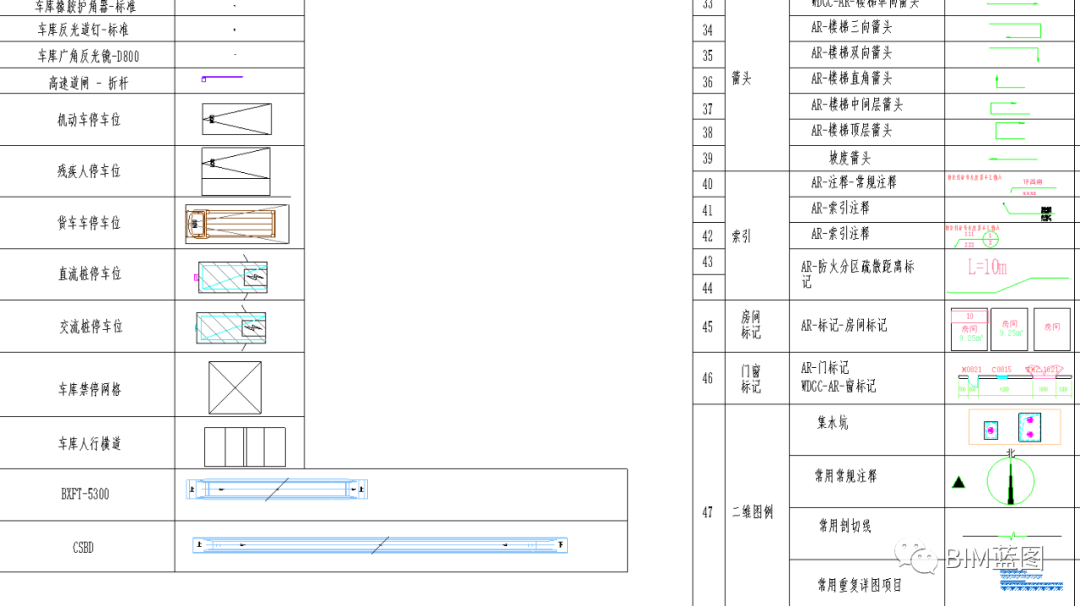Click the 货车停车位 label
The height and width of the screenshot is (606, 1080).
point(89,222)
